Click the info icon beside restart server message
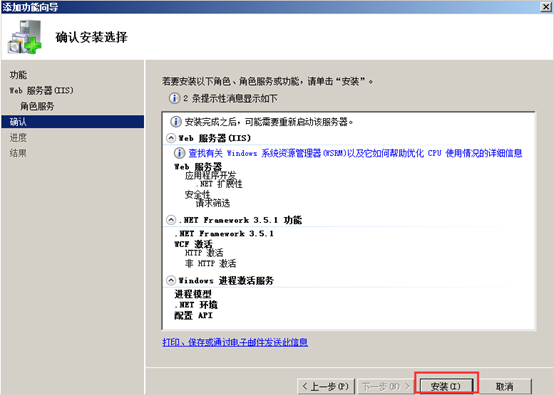Image resolution: width=554 pixels, height=395 pixels. 176,122
